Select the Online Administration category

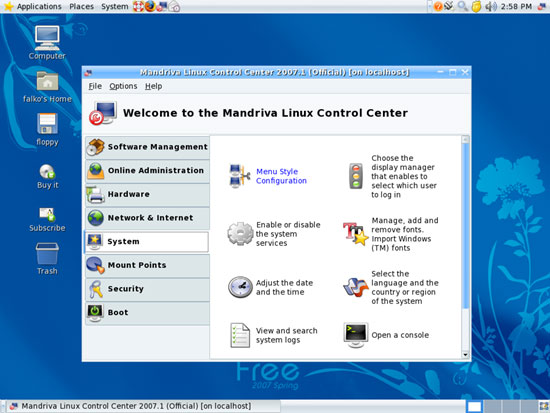click(148, 171)
